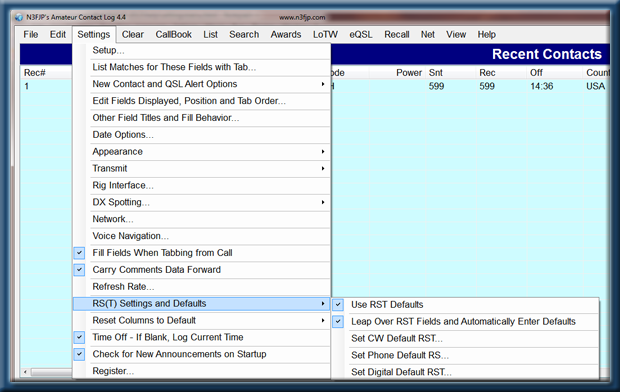
Task: Open the View menu
Action: pyautogui.click(x=456, y=34)
